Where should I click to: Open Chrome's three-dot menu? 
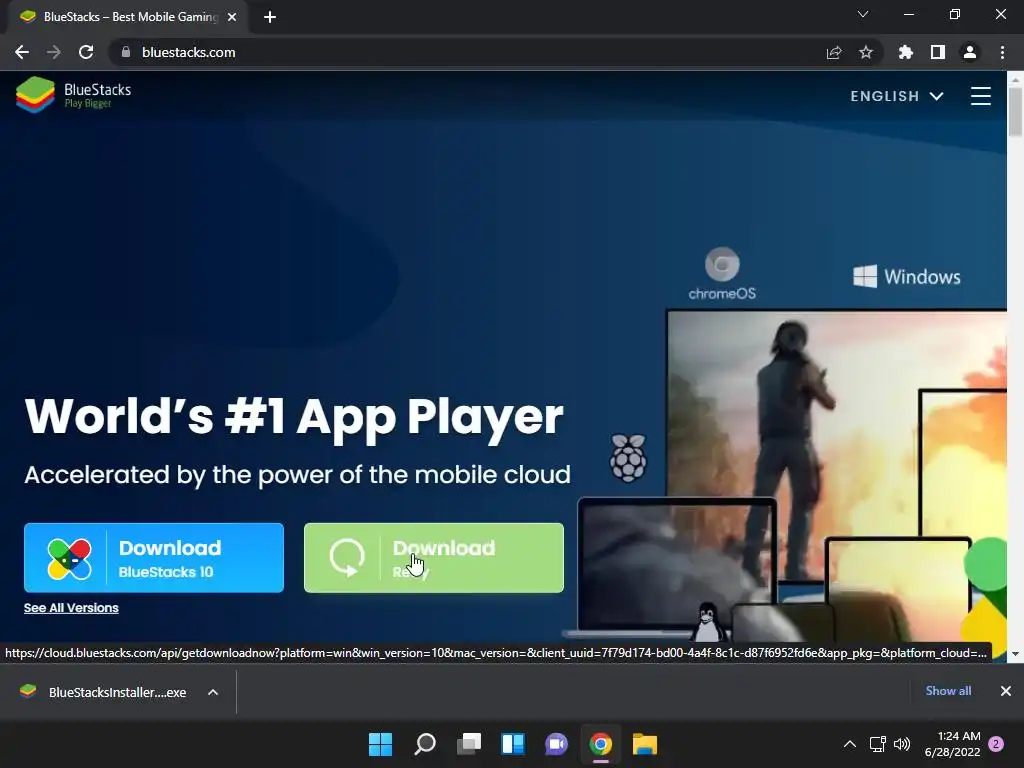[x=1002, y=52]
